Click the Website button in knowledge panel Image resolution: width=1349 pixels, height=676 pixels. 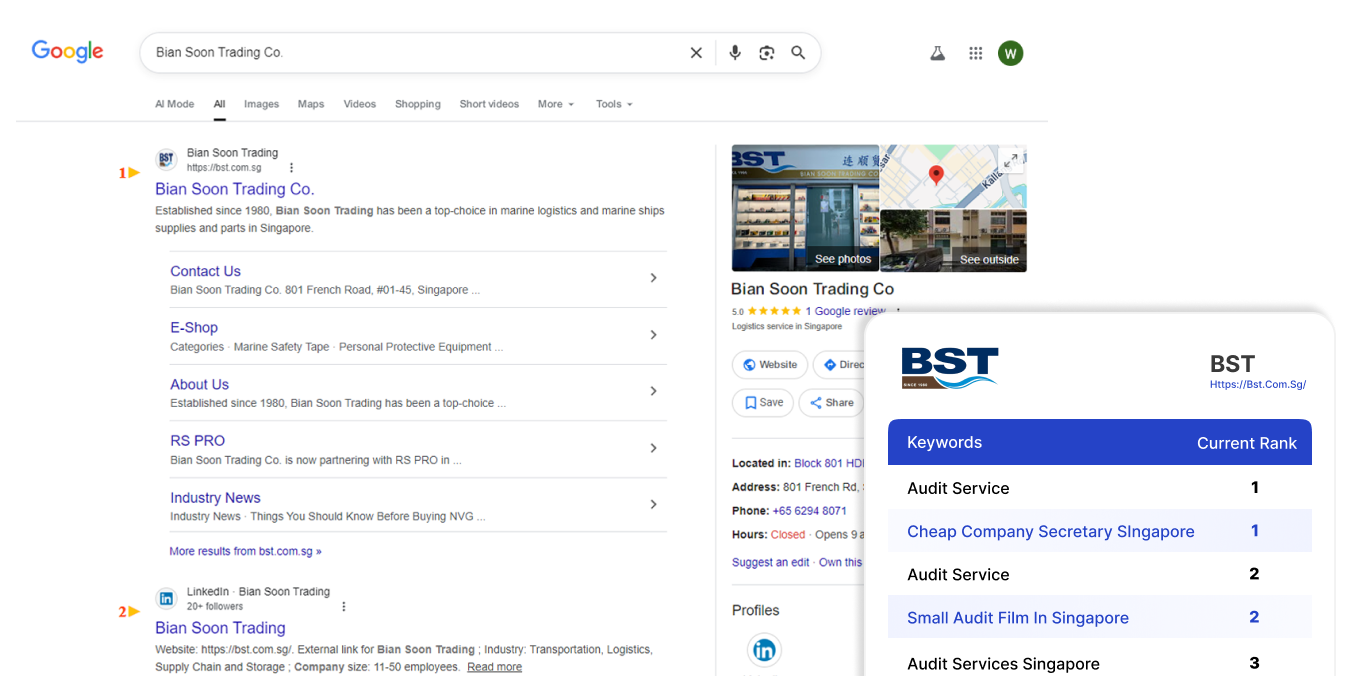pos(770,365)
